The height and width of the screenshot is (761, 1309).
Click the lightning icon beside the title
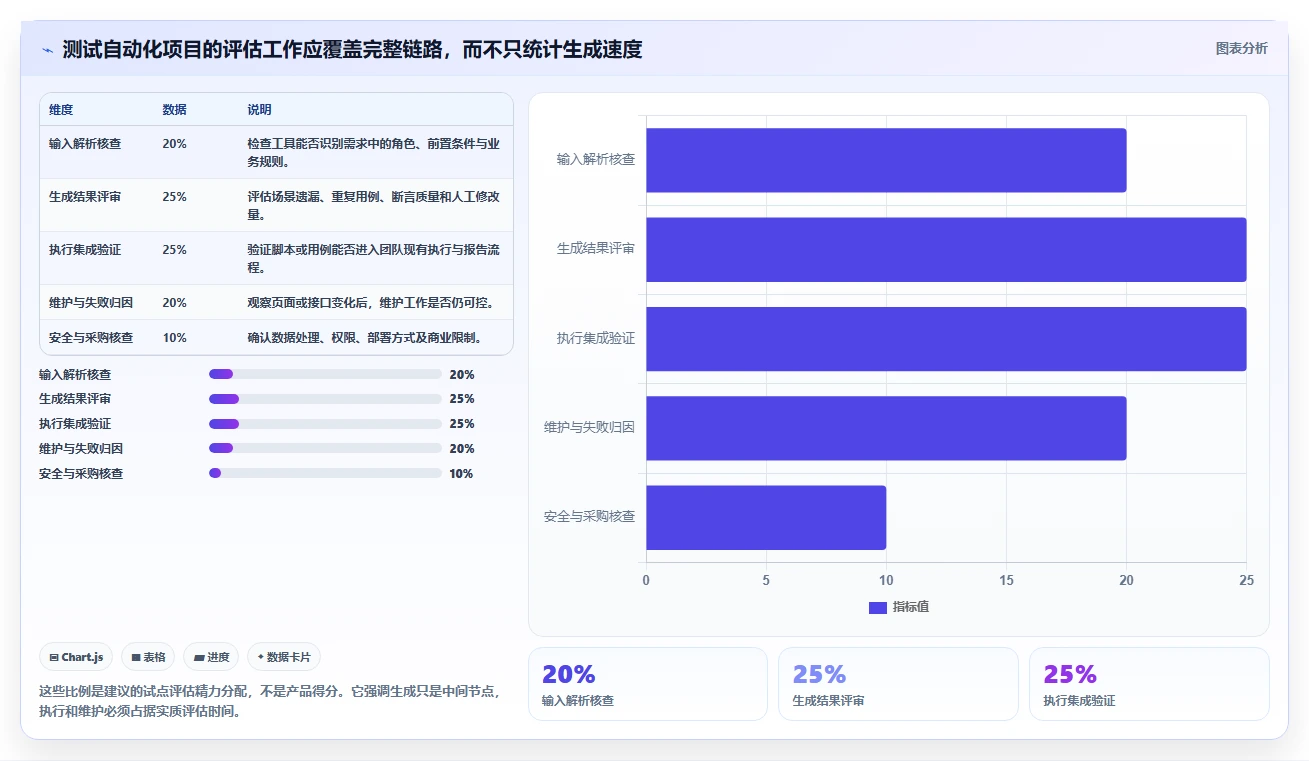[x=47, y=50]
